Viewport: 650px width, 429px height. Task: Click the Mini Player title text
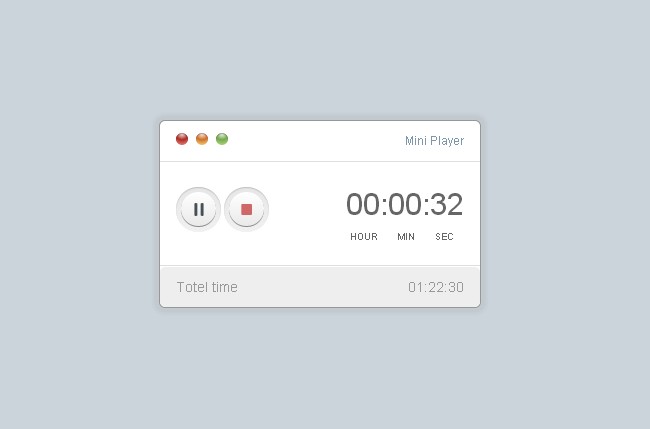click(x=434, y=141)
